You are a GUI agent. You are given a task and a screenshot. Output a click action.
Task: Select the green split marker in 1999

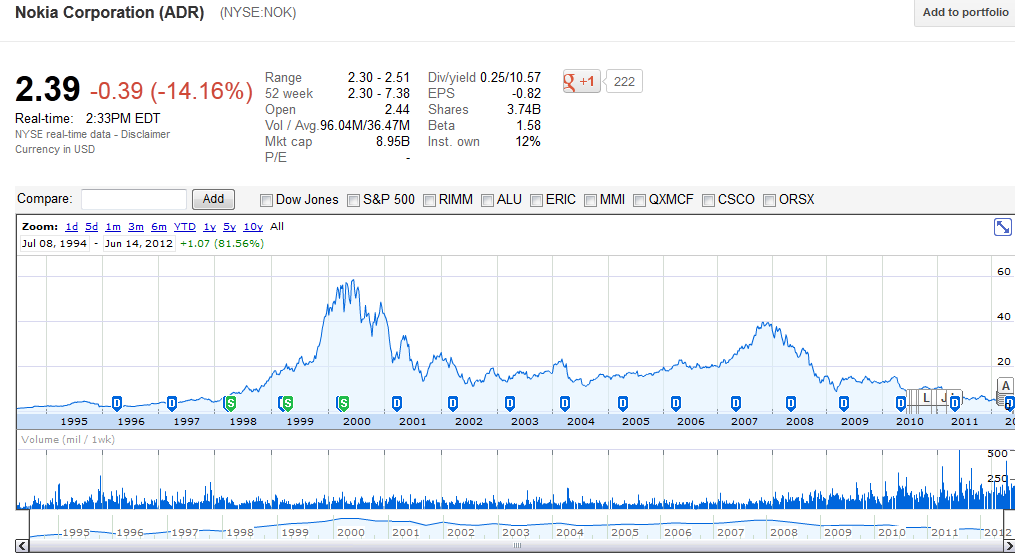click(x=287, y=403)
